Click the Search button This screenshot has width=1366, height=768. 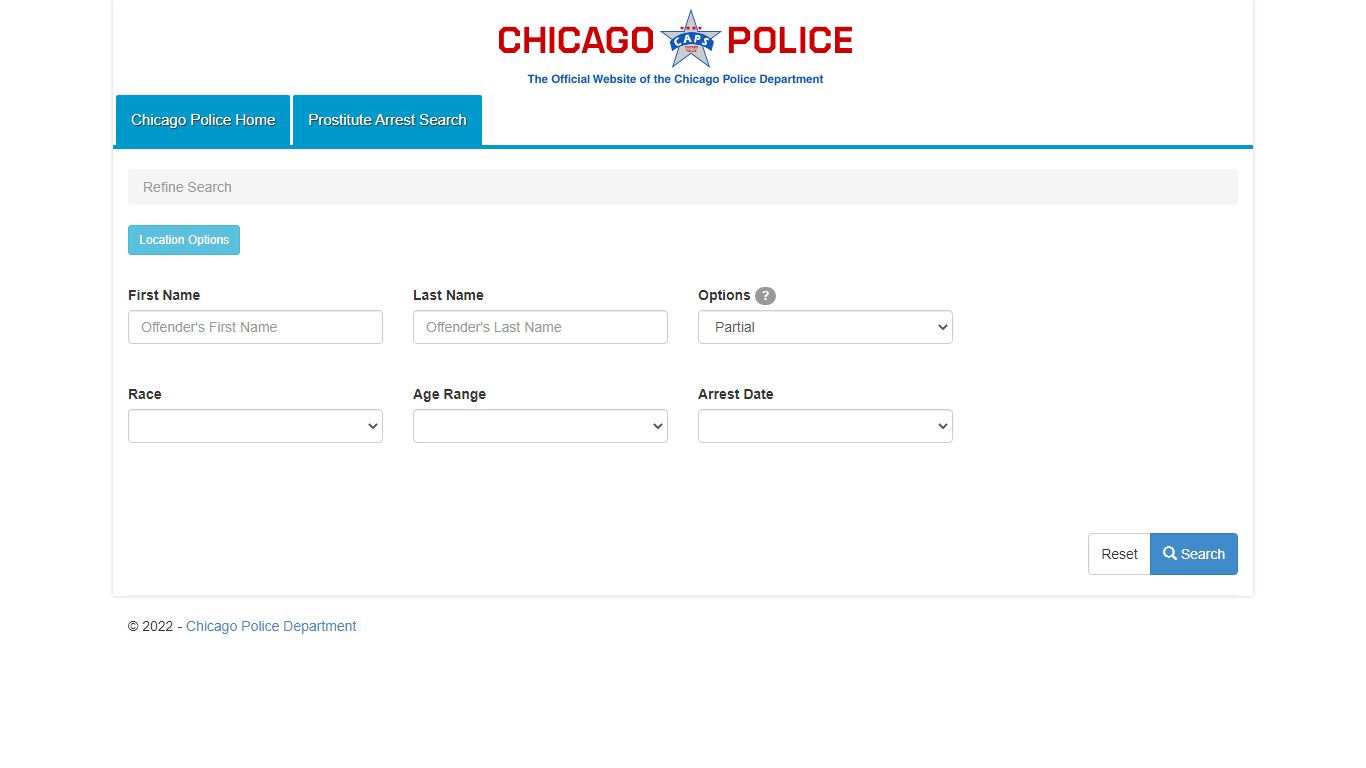[1194, 554]
